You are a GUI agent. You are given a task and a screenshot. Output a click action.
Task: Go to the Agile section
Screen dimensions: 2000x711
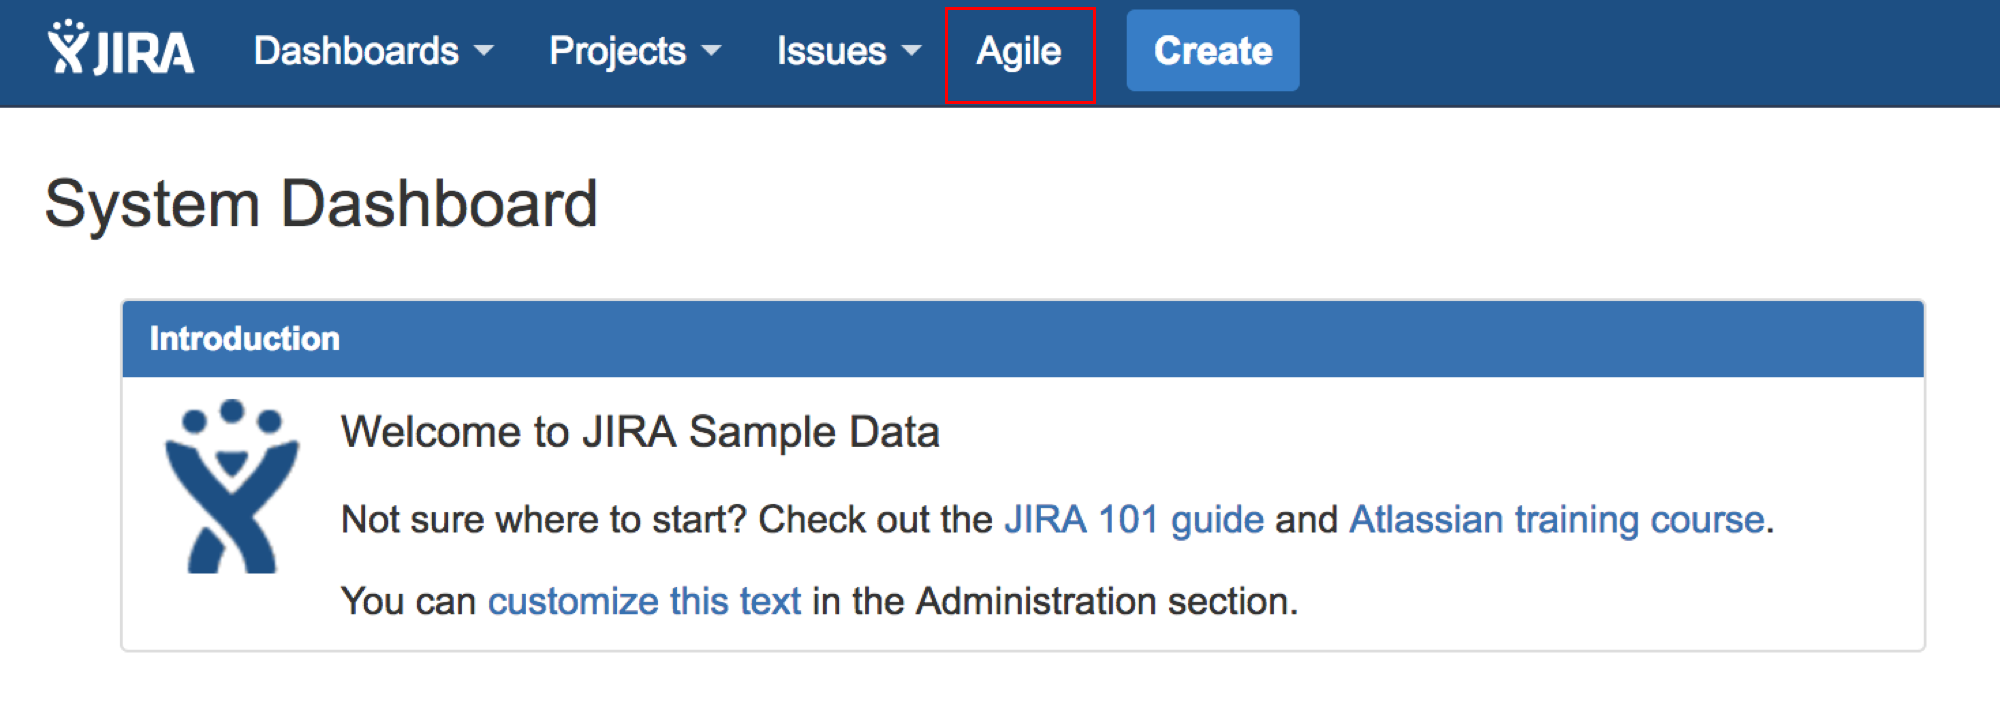pos(1019,52)
